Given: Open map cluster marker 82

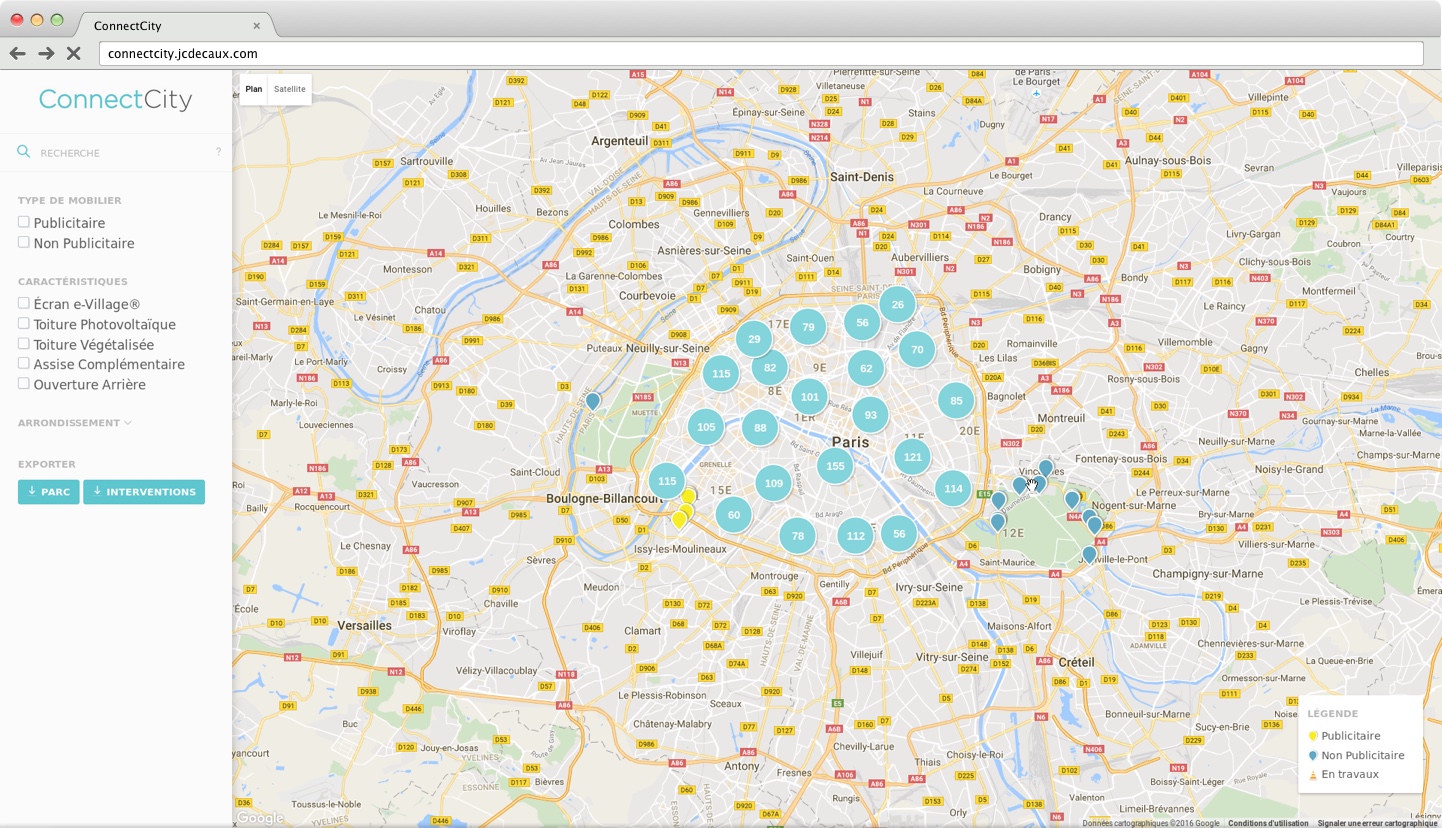Looking at the screenshot, I should [770, 368].
